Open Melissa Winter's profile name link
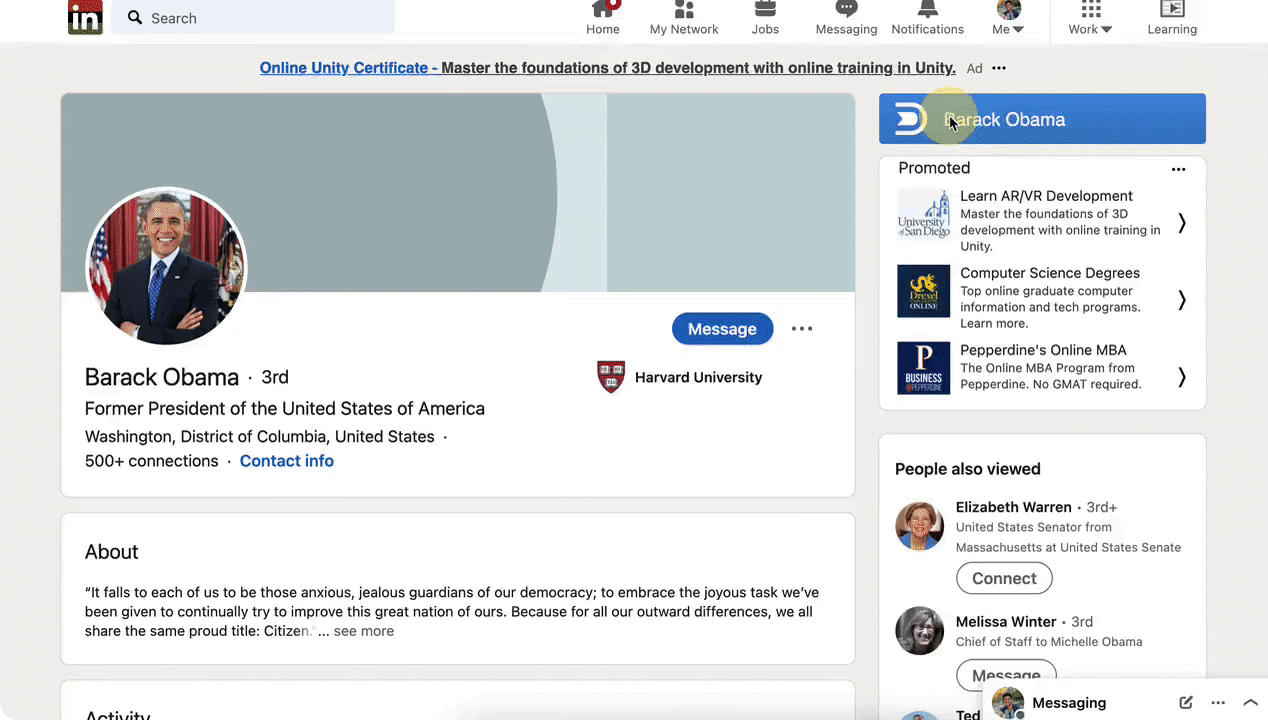 pyautogui.click(x=1006, y=621)
